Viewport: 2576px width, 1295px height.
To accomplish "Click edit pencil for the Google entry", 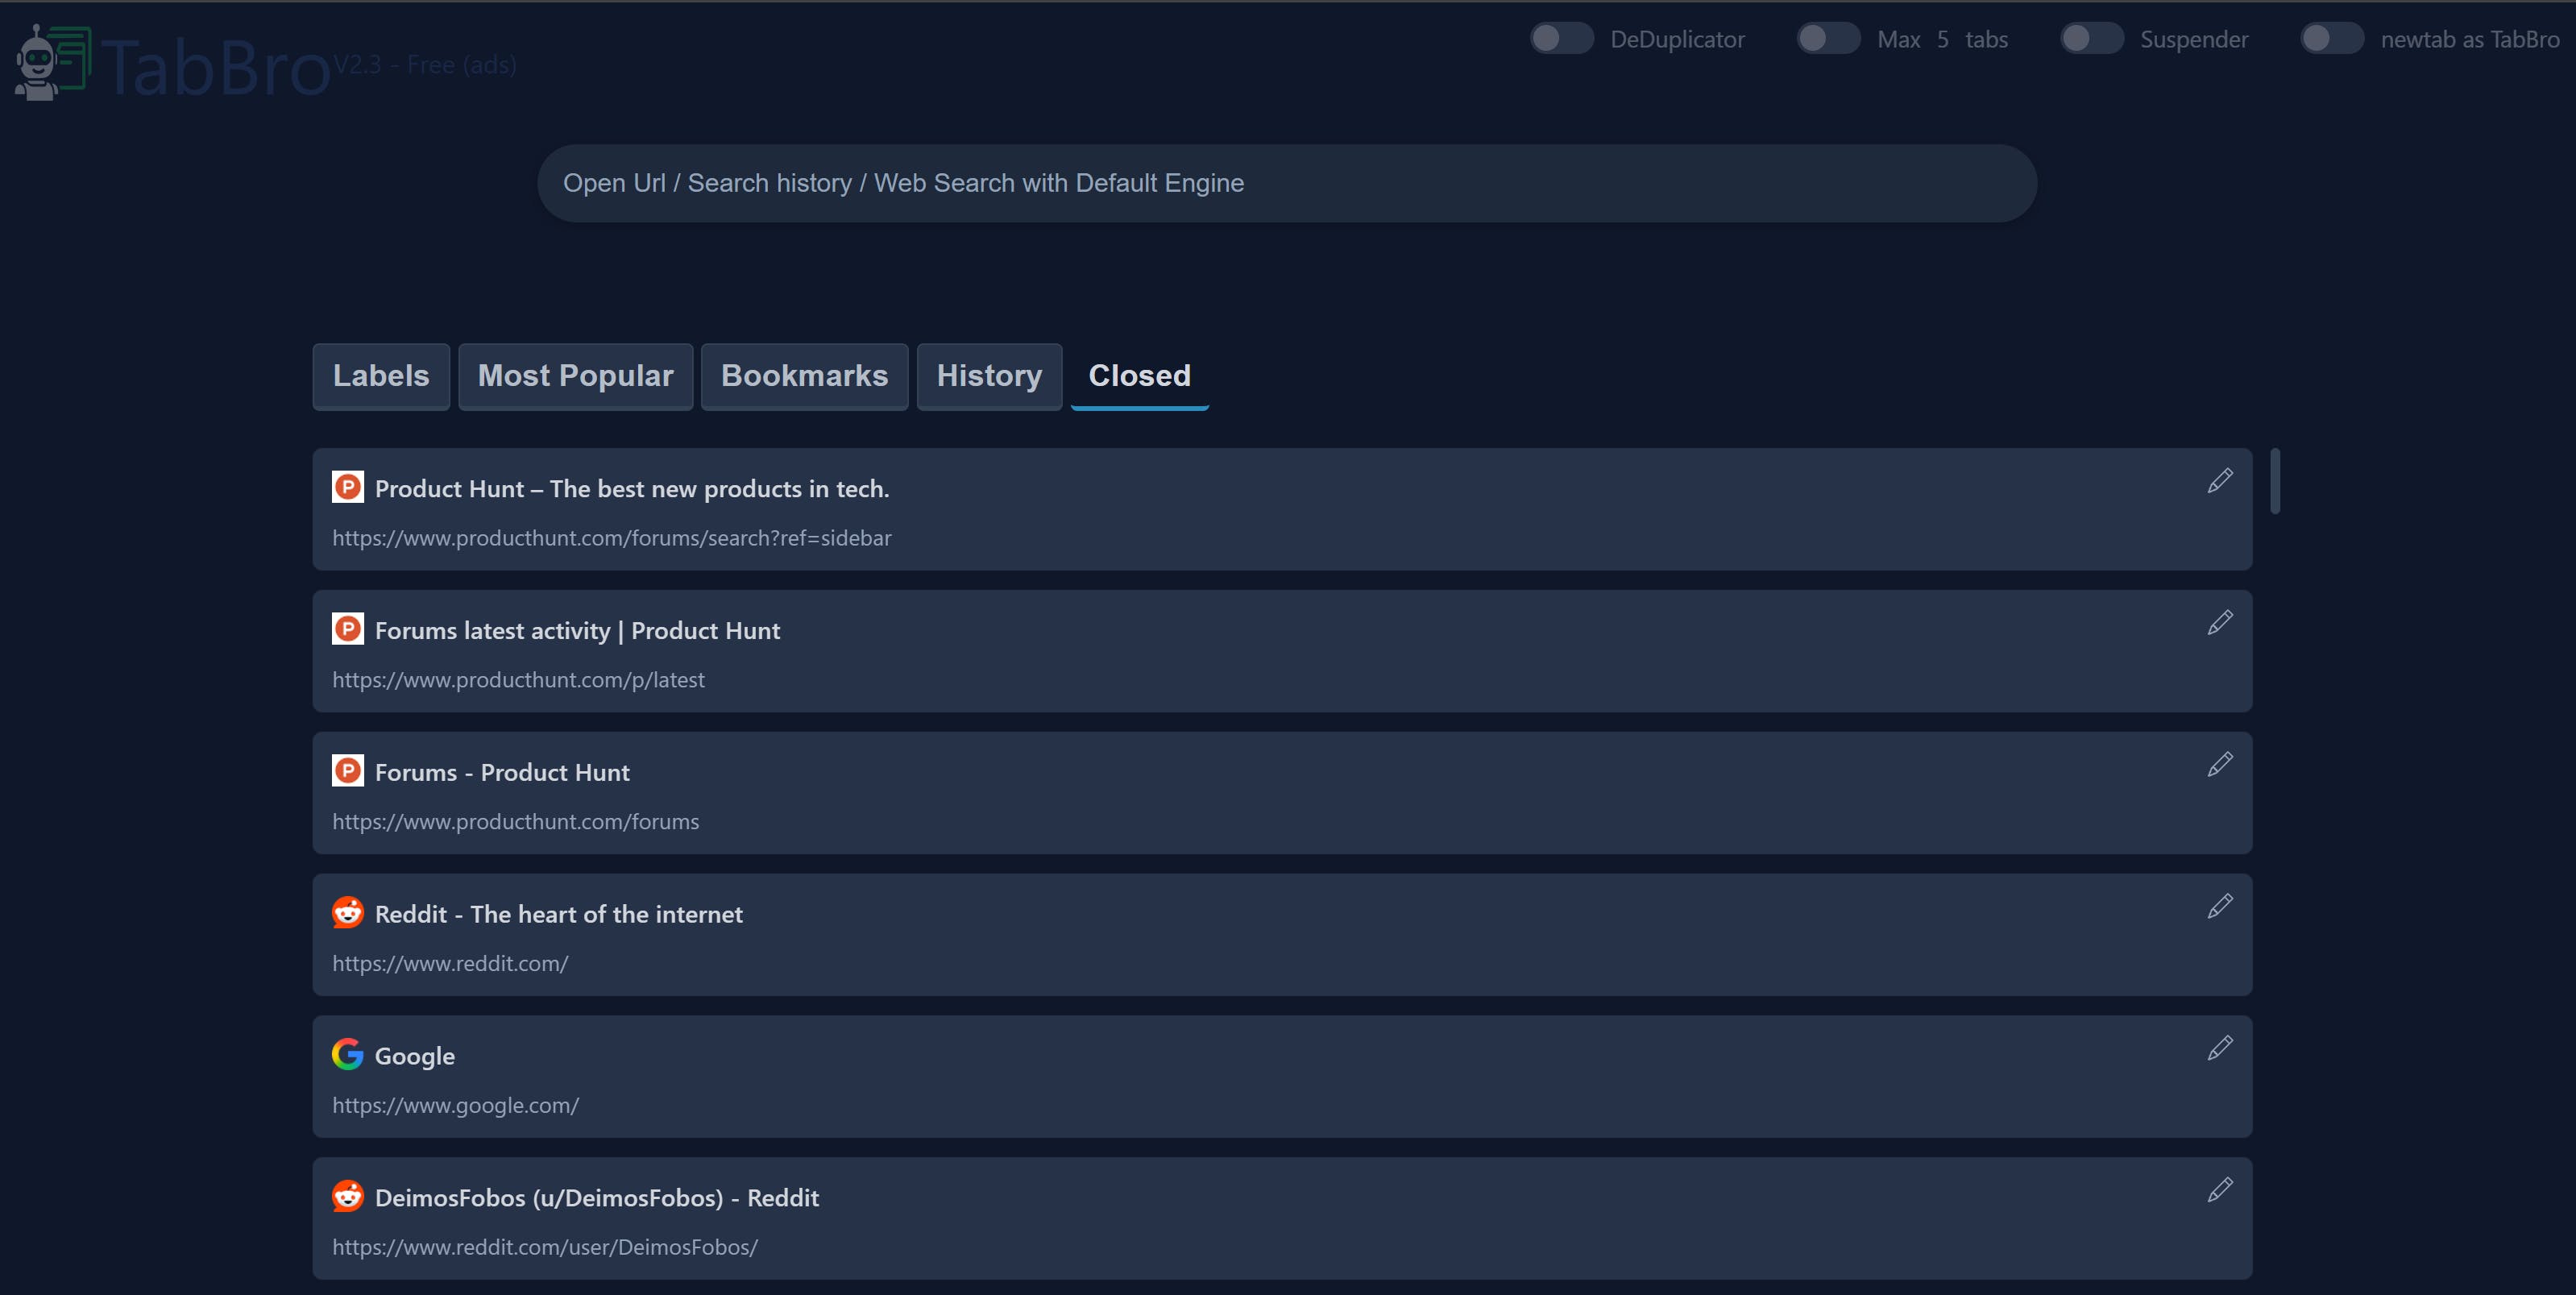I will pyautogui.click(x=2219, y=1049).
